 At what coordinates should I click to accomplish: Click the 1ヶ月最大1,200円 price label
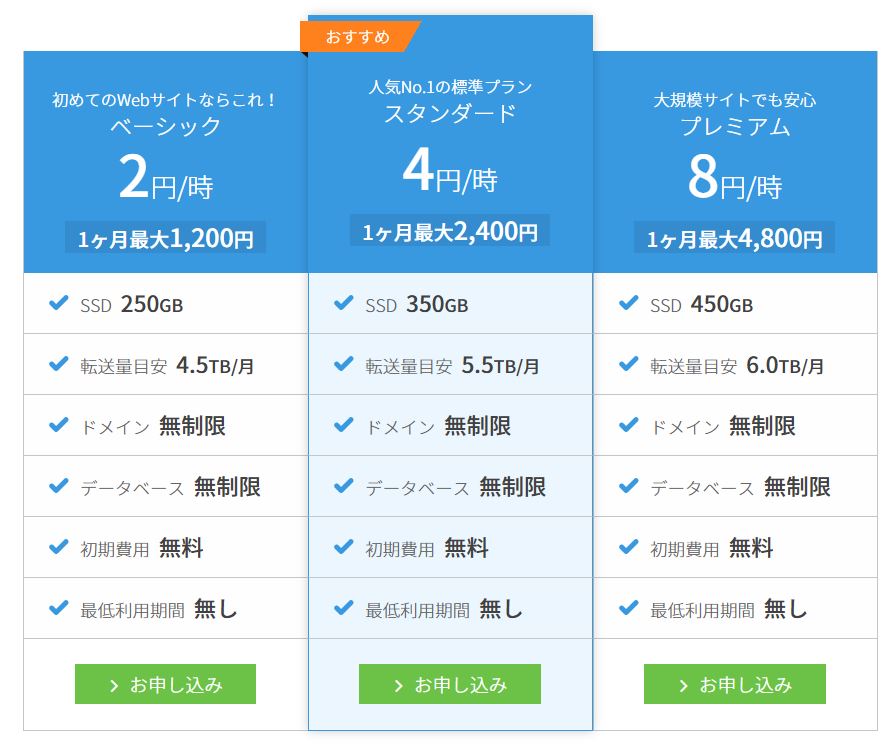[x=165, y=238]
